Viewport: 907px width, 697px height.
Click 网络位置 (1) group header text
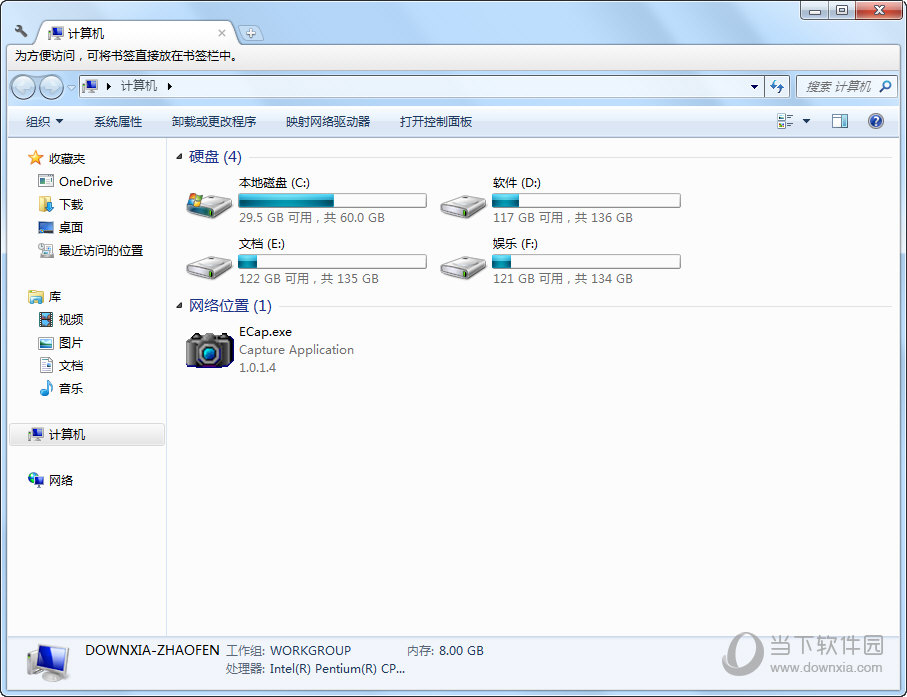230,305
